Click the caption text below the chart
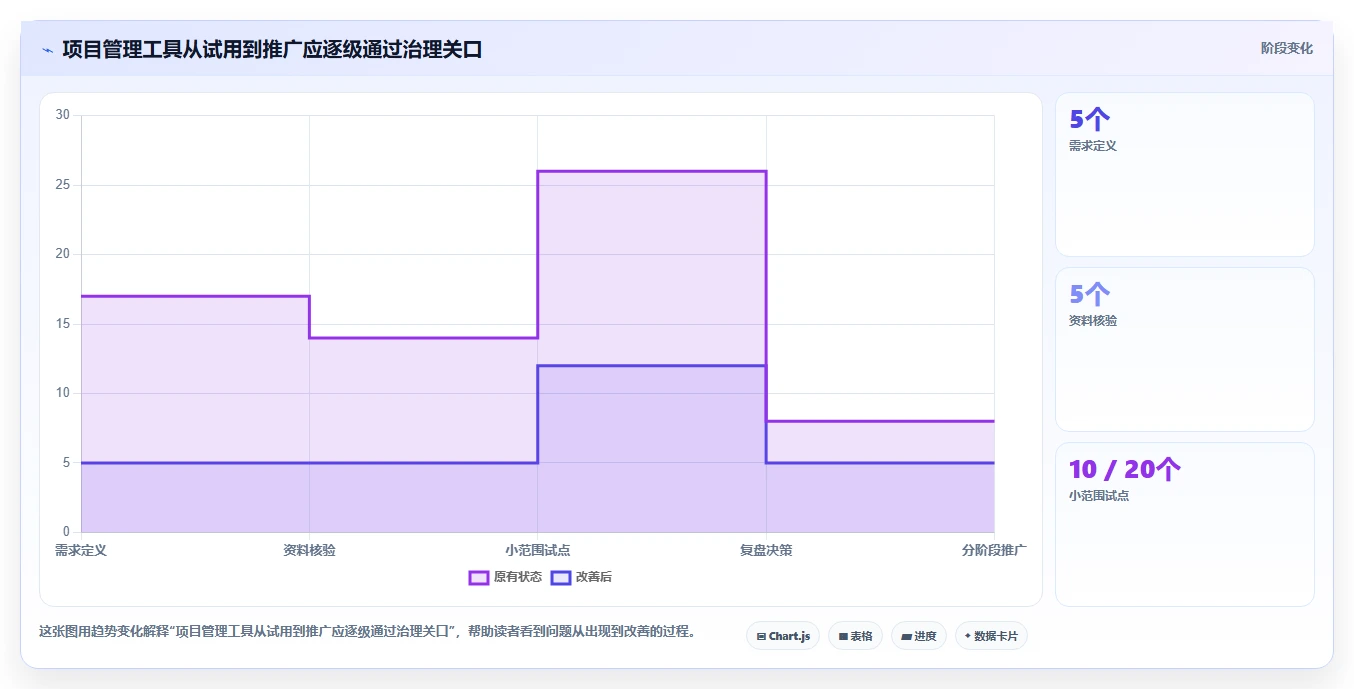 coord(367,632)
